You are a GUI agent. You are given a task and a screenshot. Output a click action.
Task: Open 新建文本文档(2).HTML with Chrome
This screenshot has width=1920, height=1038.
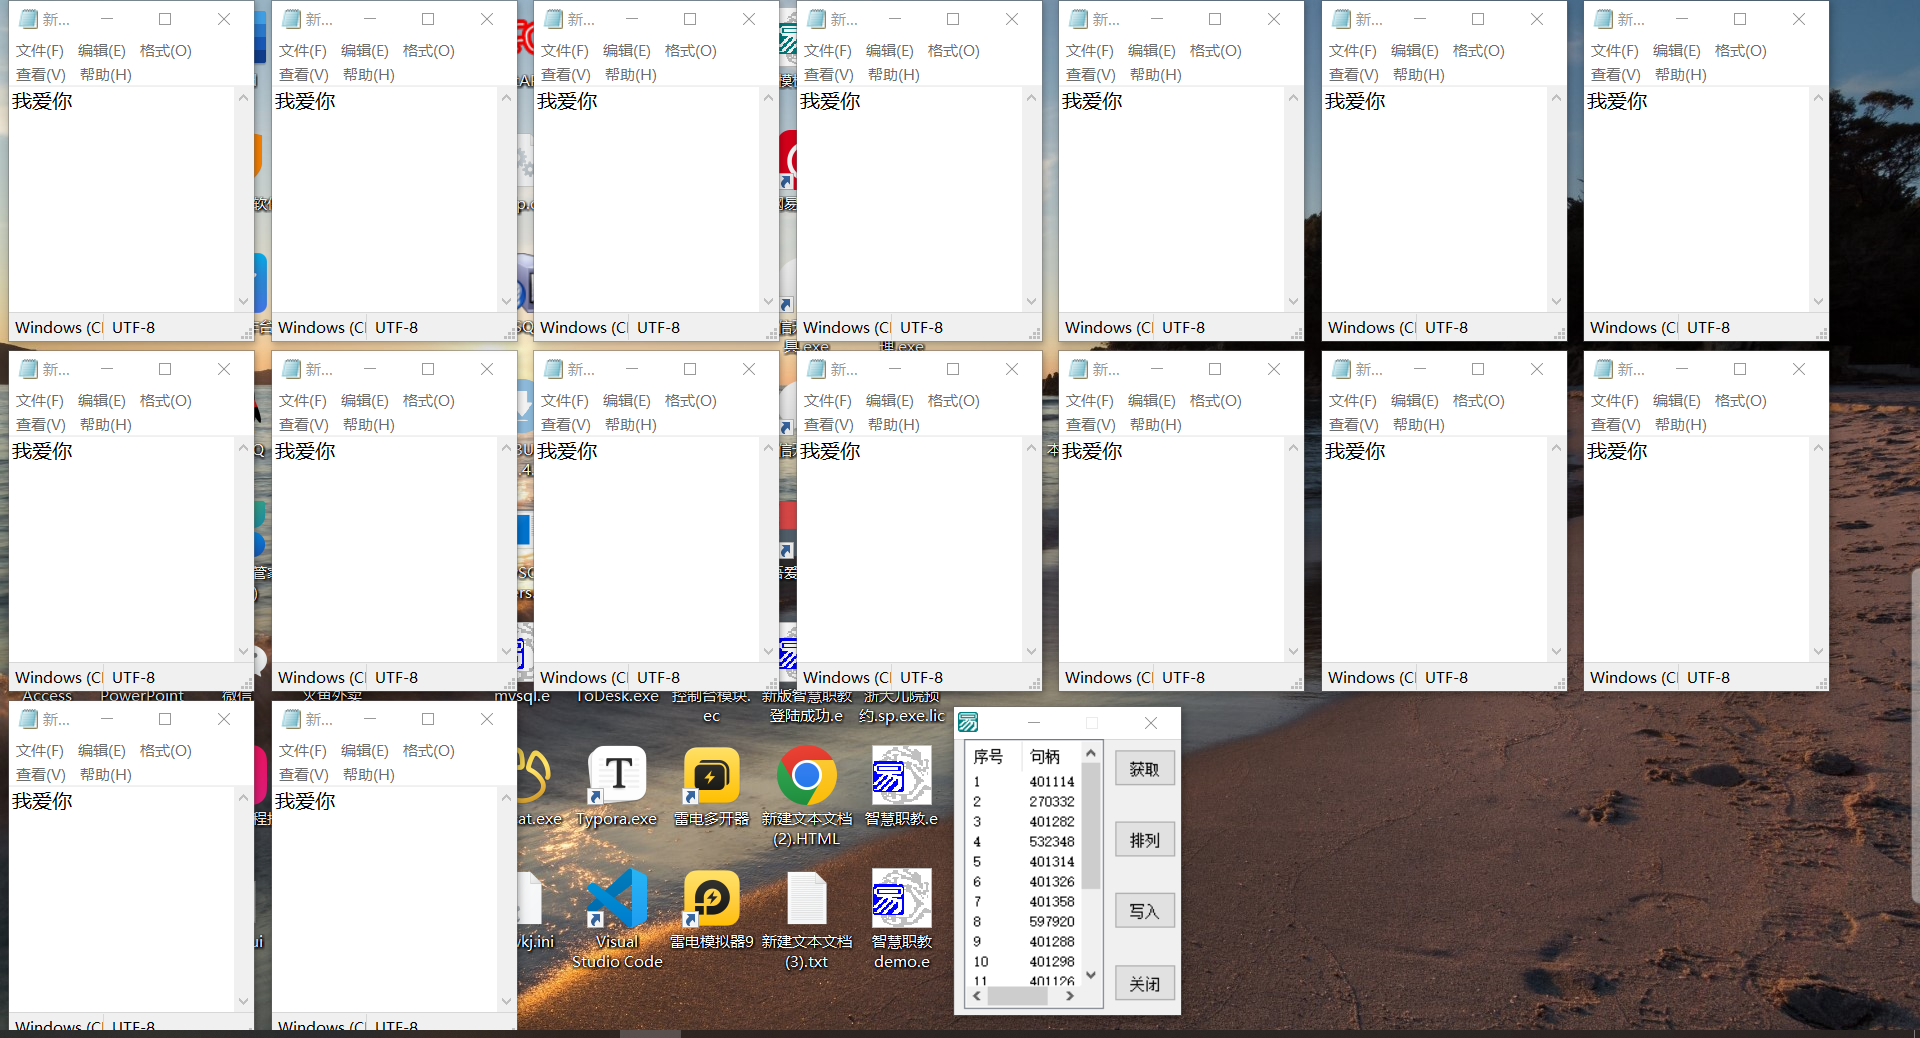(807, 775)
